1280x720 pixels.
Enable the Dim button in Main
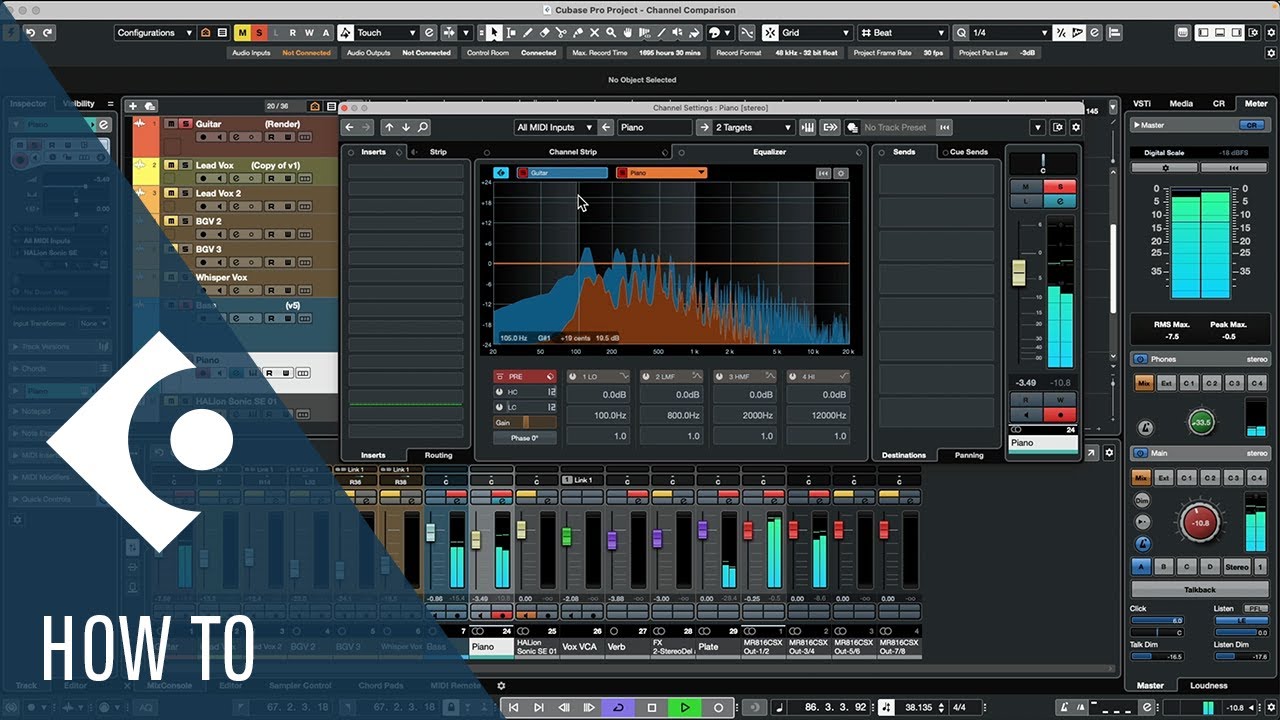tap(1142, 499)
